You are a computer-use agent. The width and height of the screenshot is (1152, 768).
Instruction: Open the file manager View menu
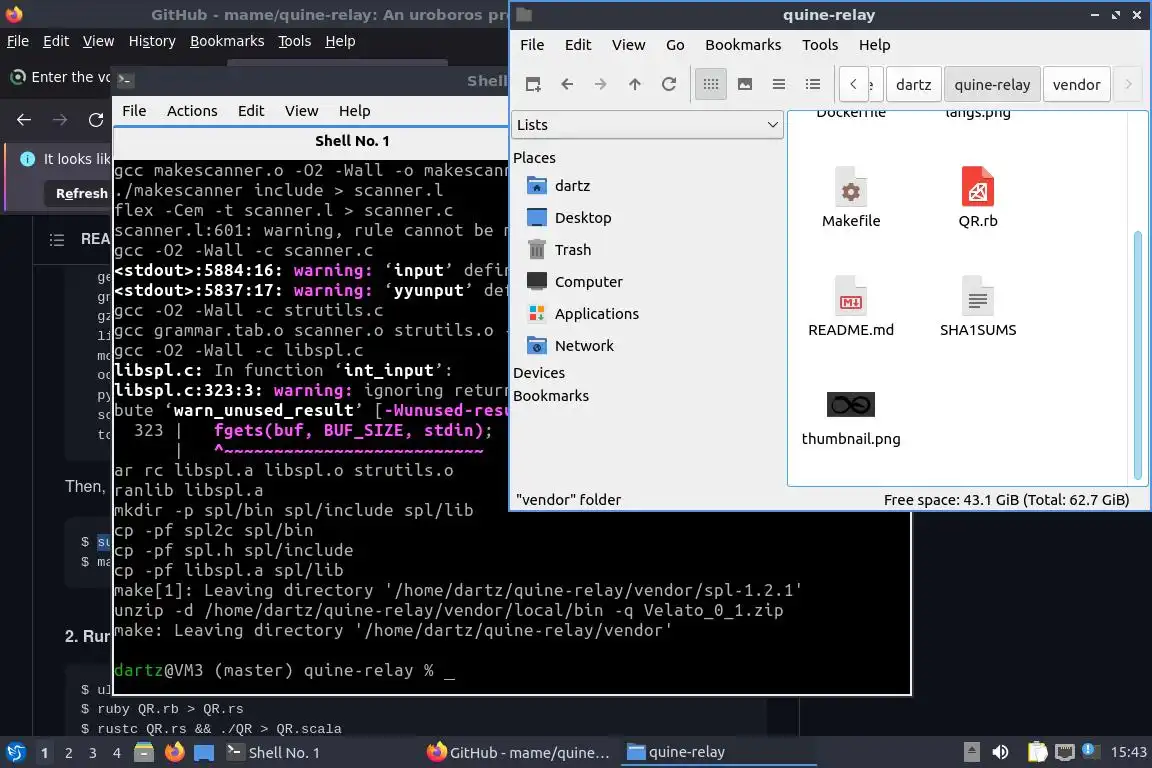point(628,45)
